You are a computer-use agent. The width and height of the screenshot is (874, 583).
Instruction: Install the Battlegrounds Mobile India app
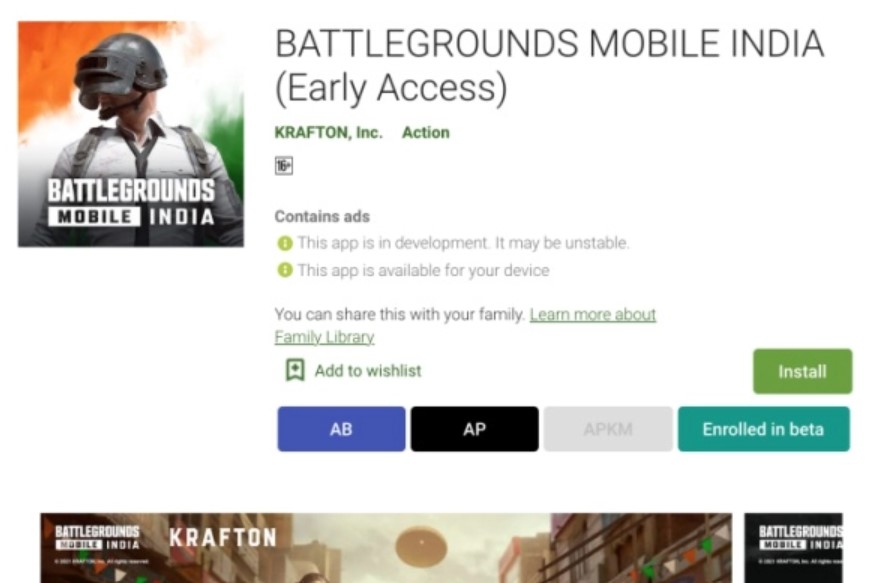[x=802, y=371]
